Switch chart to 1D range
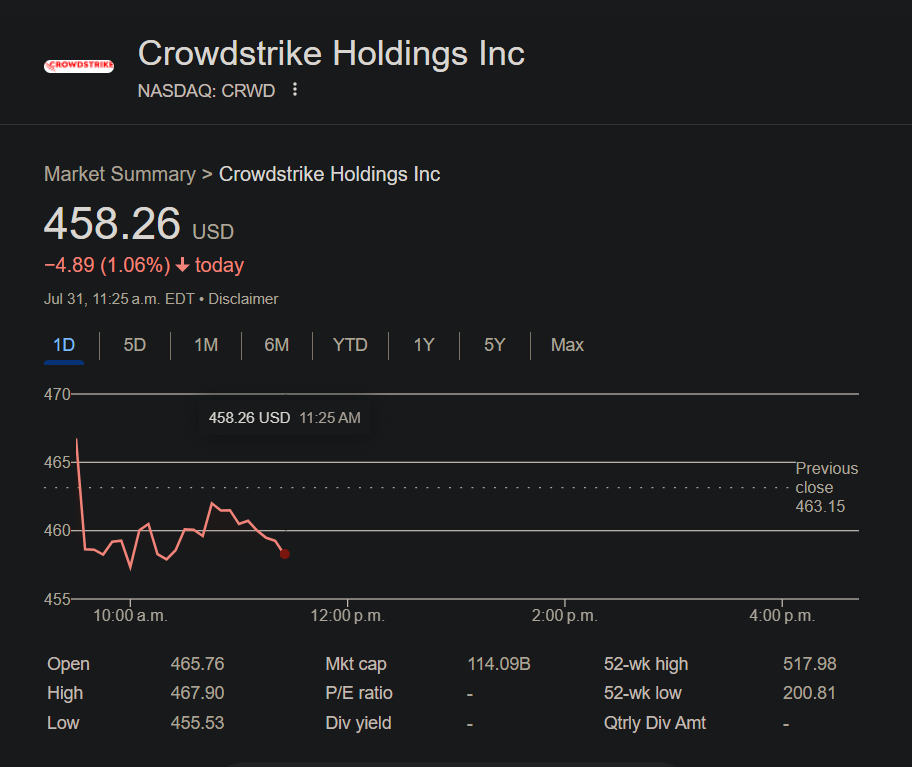912x767 pixels. pos(64,345)
